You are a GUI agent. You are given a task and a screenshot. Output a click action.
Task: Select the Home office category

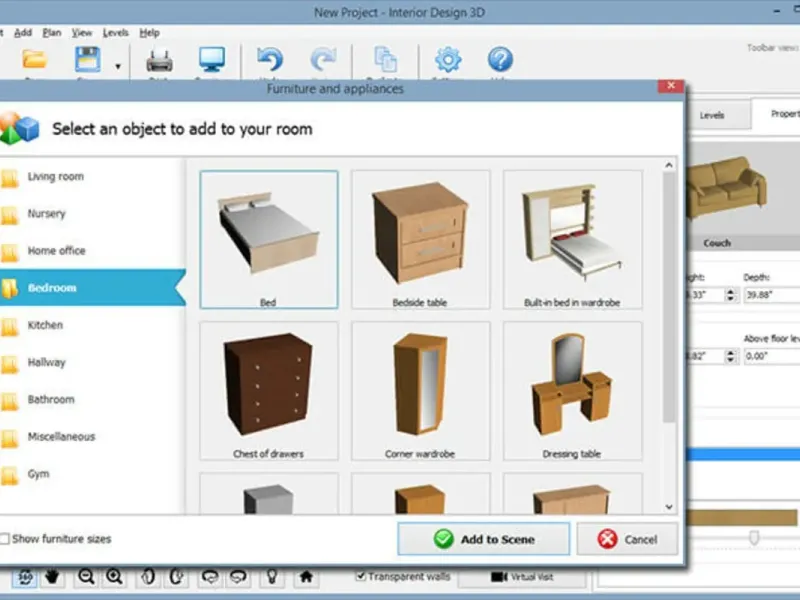(92, 251)
